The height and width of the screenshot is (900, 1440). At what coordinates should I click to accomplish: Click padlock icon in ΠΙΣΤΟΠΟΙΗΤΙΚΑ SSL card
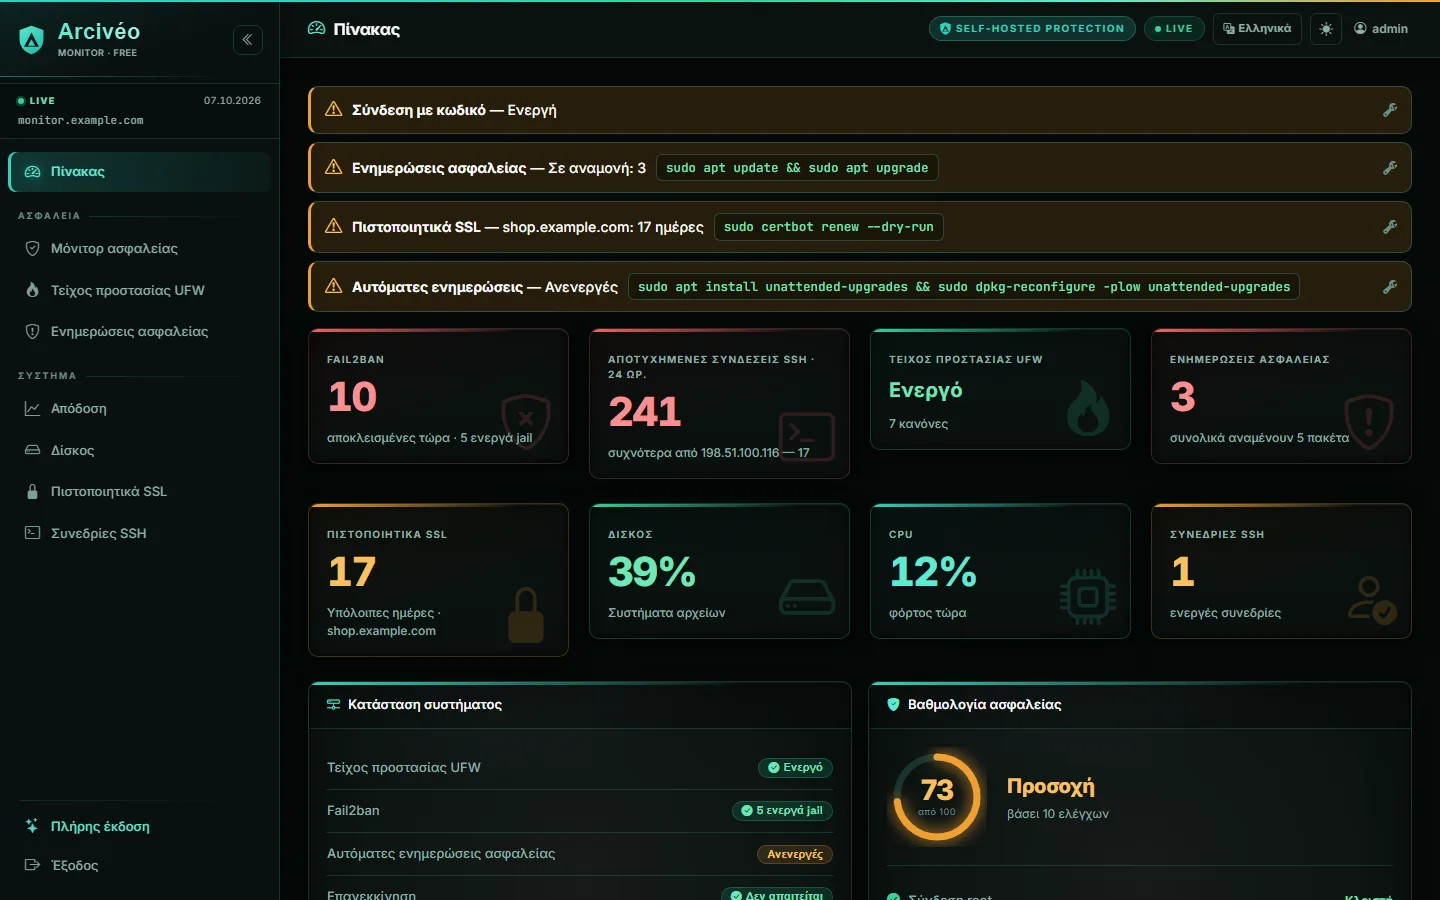526,615
